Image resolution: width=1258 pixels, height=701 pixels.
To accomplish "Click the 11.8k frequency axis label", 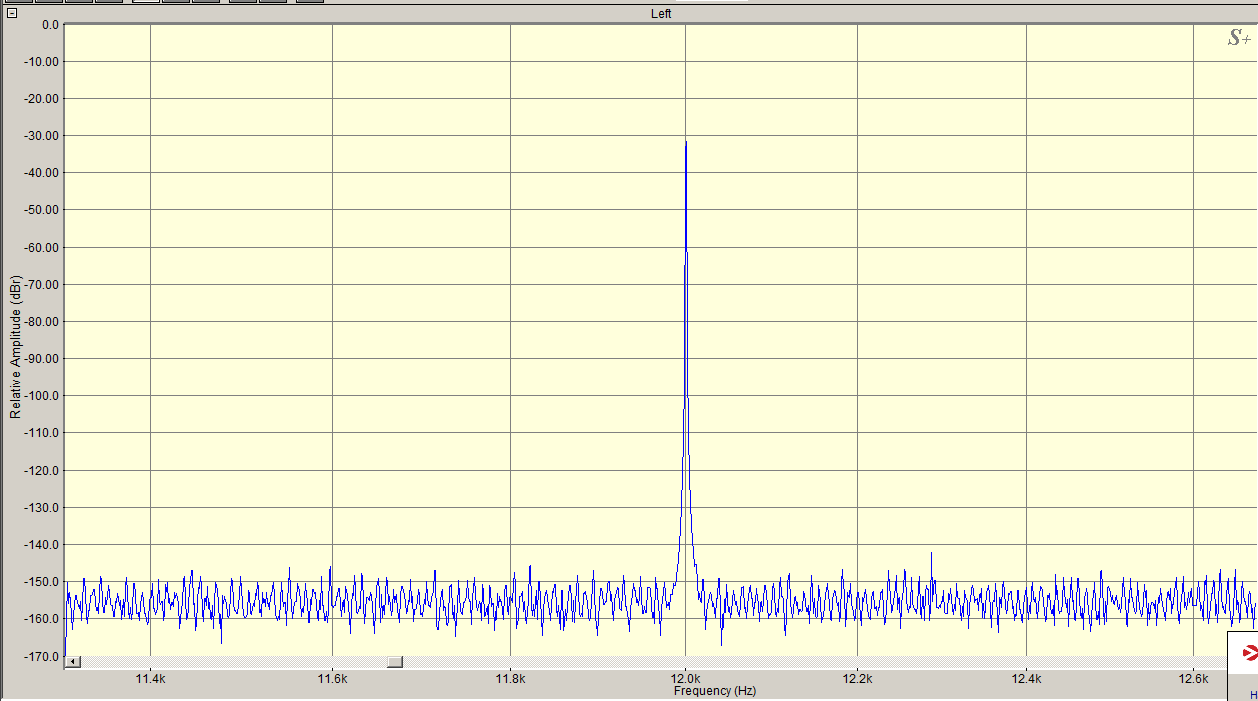I will tap(510, 679).
